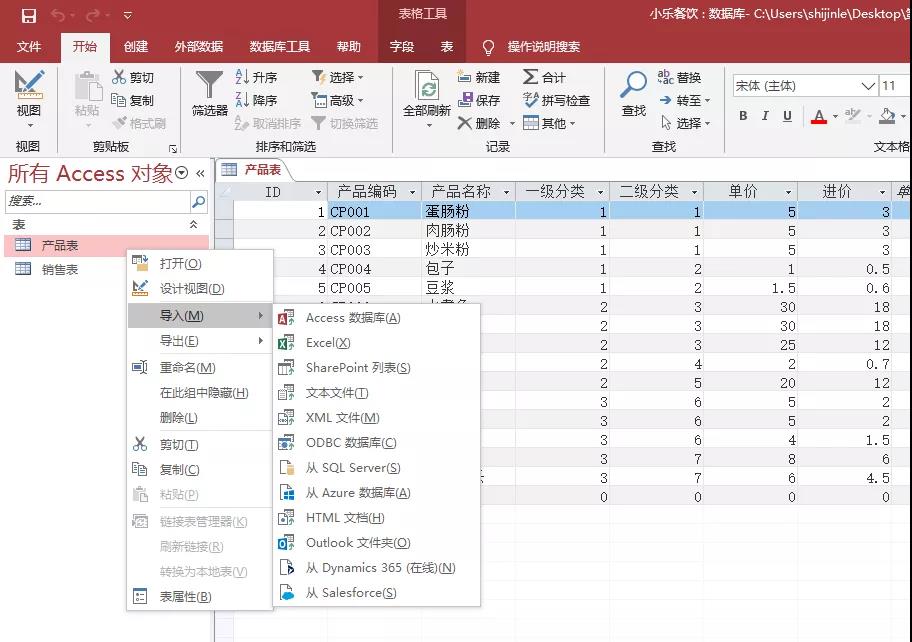
Task: Click 复制 in the ribbon clipboard group
Action: coord(132,100)
